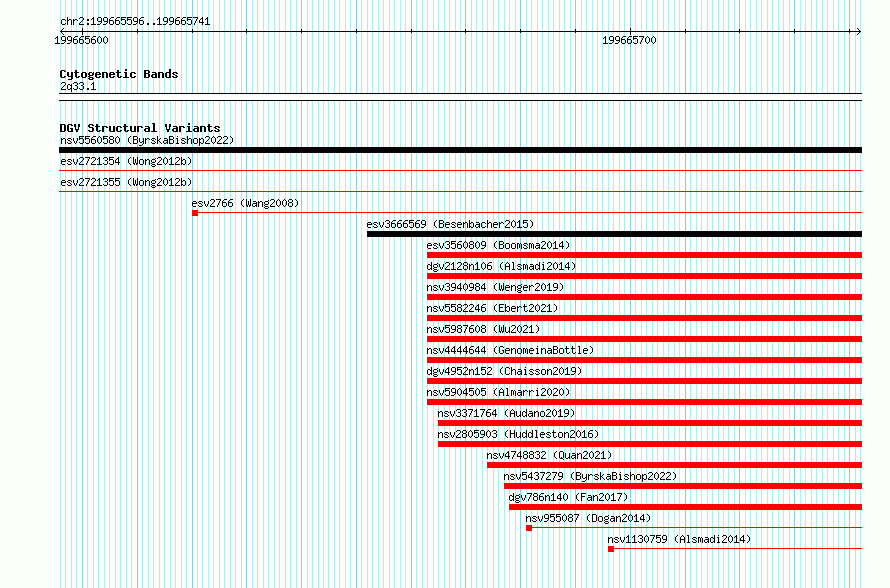Click the DGV Structural Variants track title
890x588 pixels.
point(140,128)
